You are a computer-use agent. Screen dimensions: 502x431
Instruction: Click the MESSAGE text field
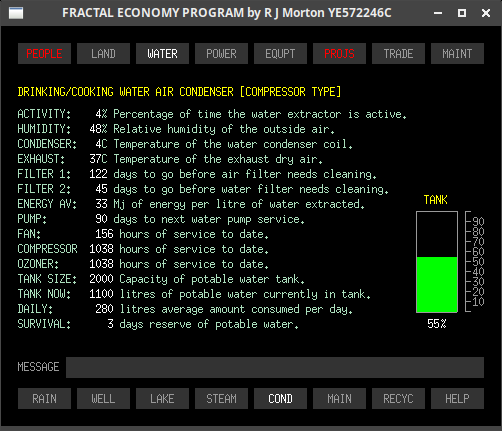pos(275,367)
